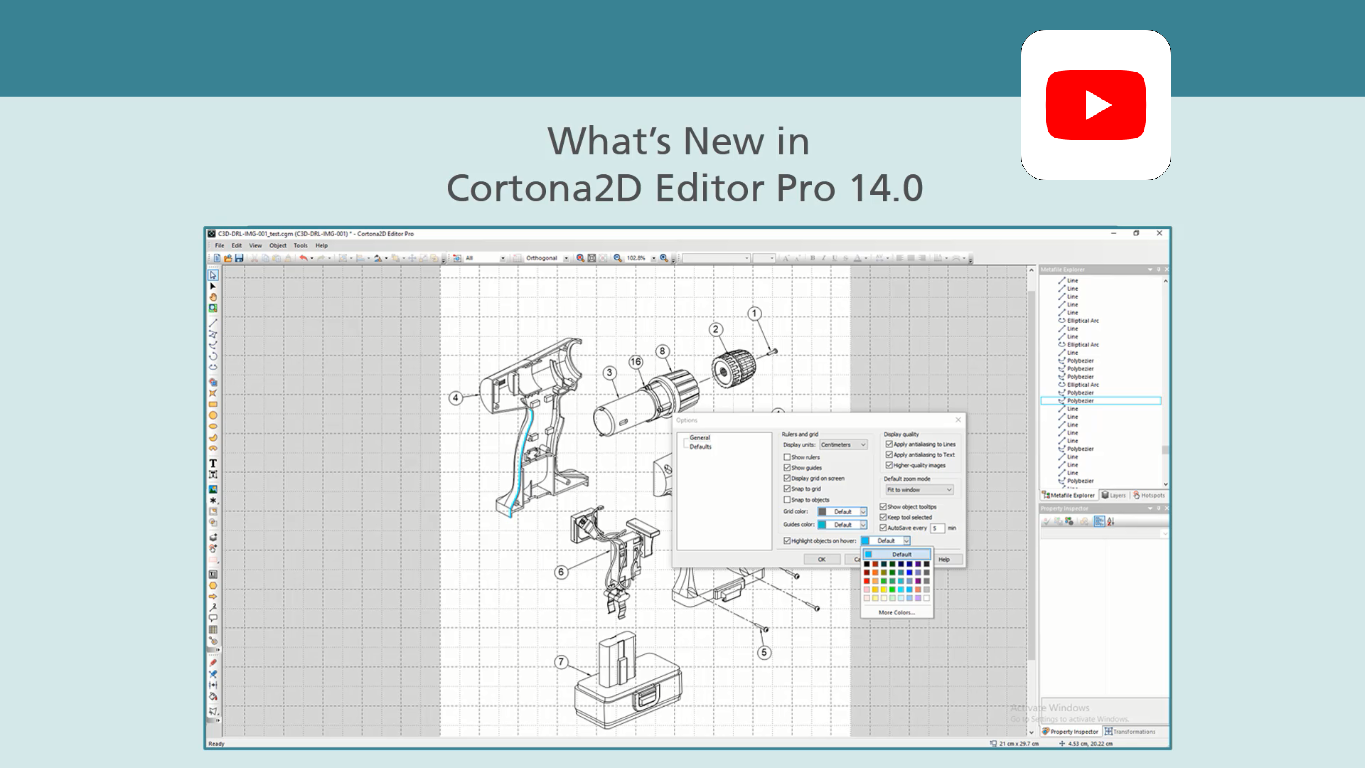The height and width of the screenshot is (768, 1365).
Task: Click OK in the Options dialog
Action: point(822,559)
